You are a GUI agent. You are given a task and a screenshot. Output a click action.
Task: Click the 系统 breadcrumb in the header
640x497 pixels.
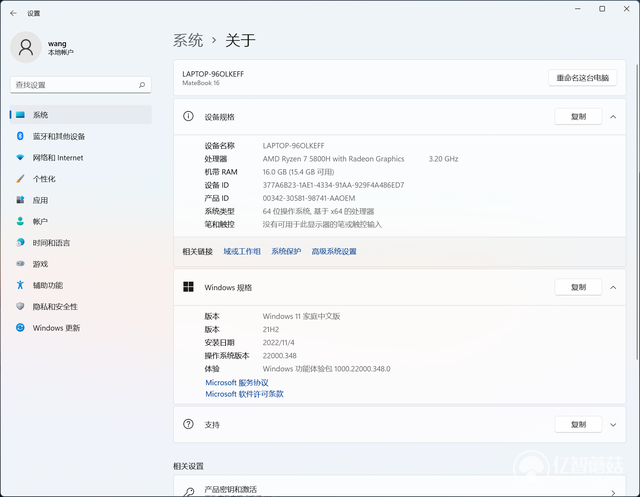point(188,40)
